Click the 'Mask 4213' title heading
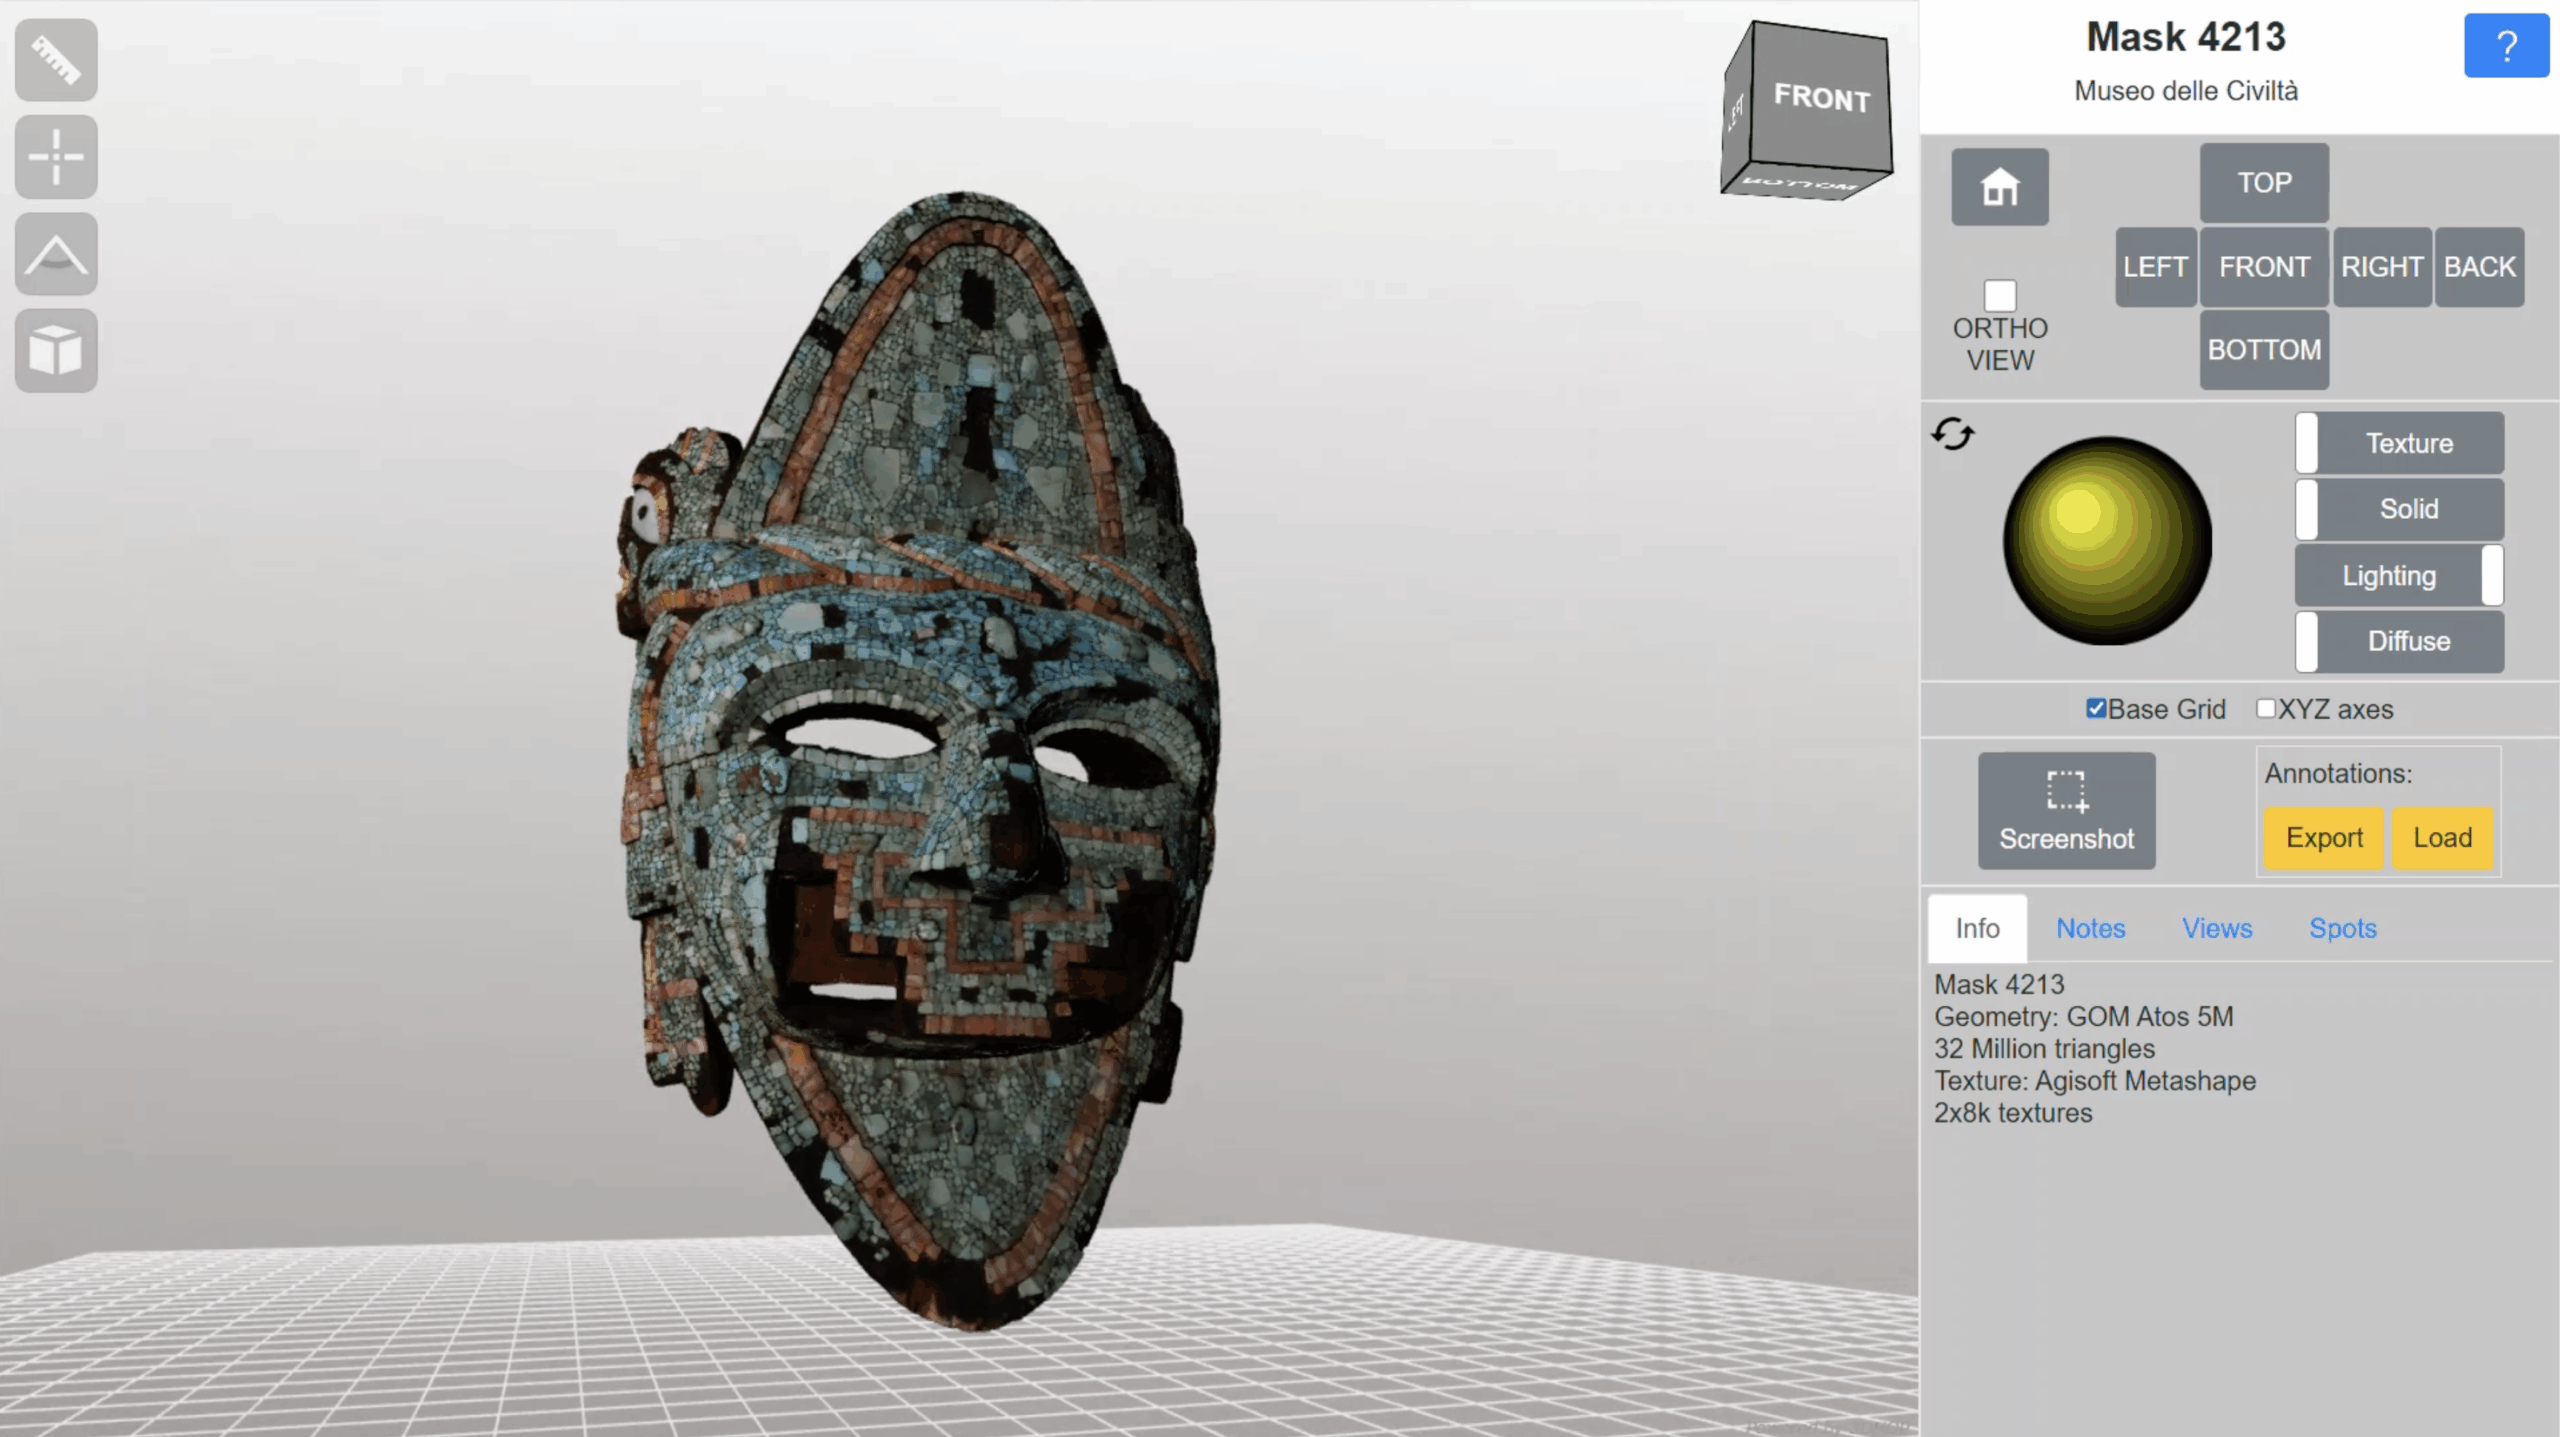Viewport: 2560px width, 1437px height. coord(2186,38)
